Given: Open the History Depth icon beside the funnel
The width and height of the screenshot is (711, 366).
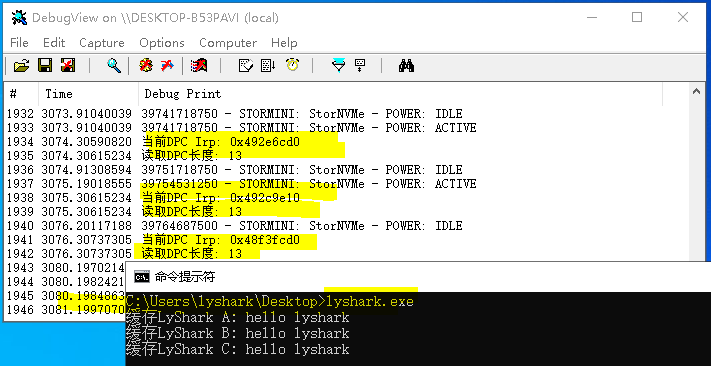Looking at the screenshot, I should pyautogui.click(x=360, y=66).
